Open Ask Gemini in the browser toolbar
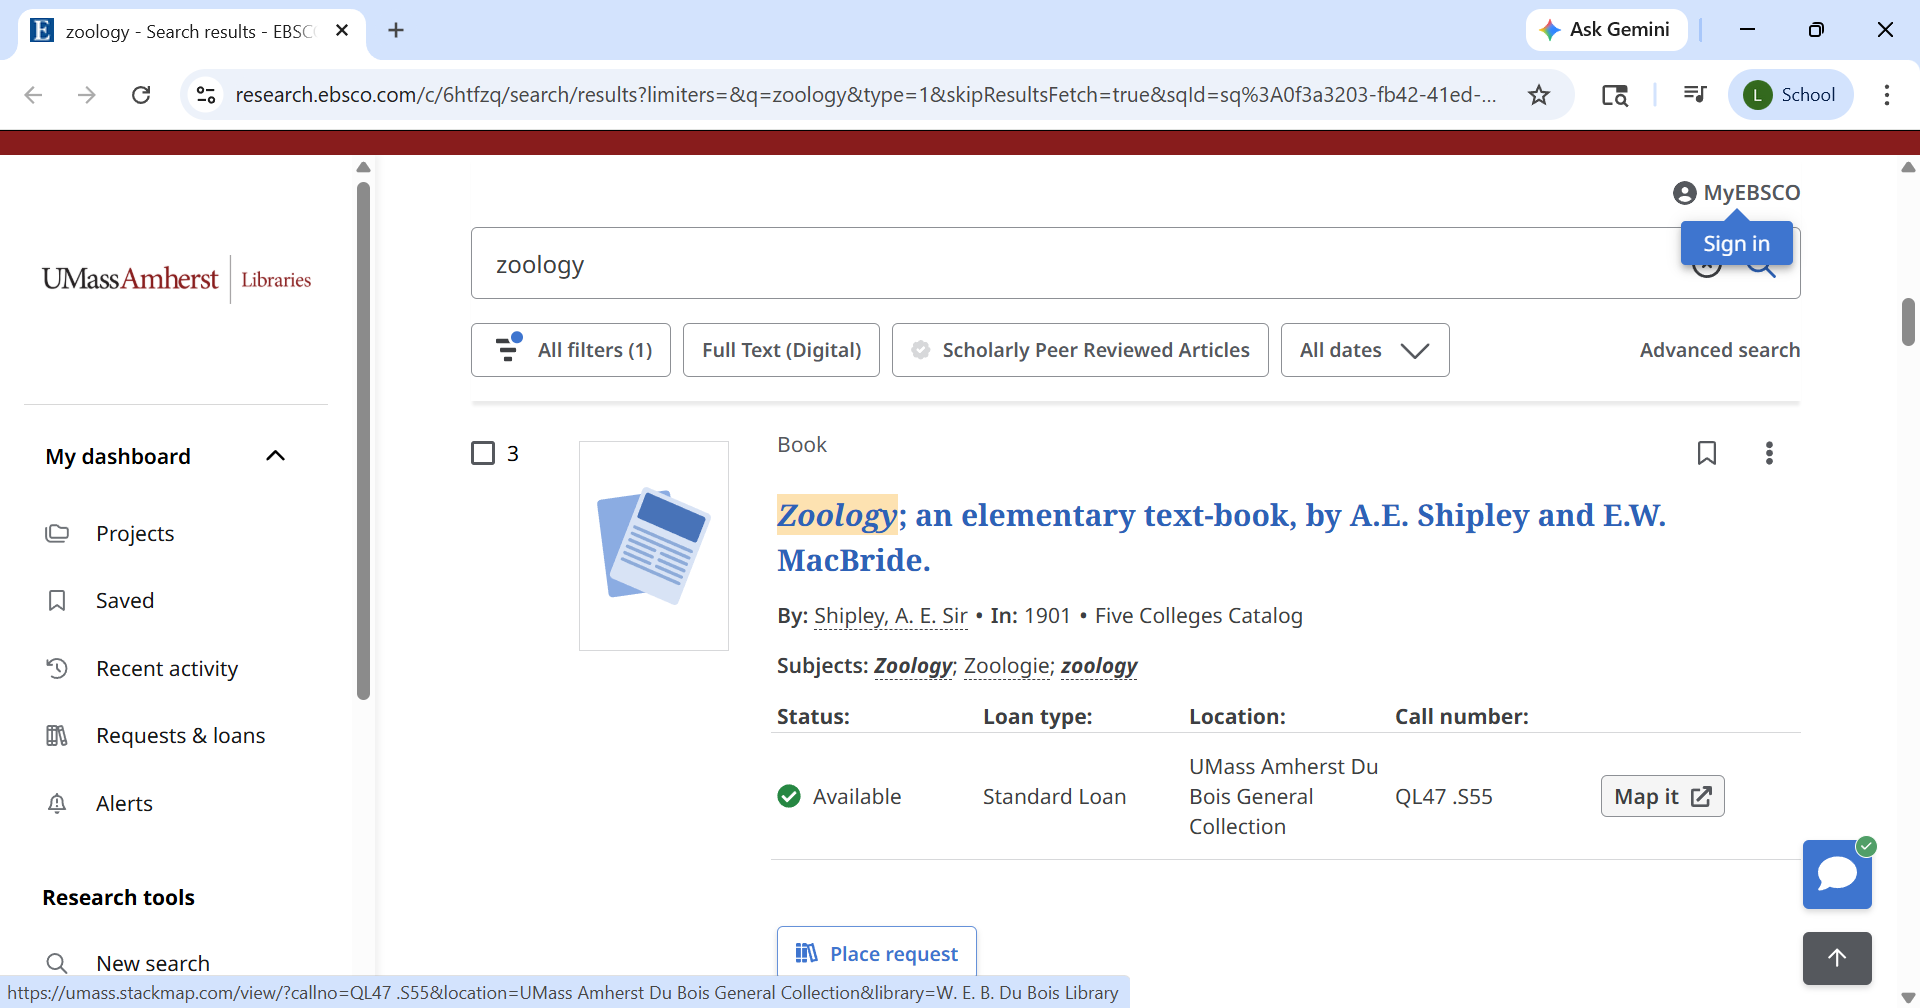 [x=1607, y=30]
